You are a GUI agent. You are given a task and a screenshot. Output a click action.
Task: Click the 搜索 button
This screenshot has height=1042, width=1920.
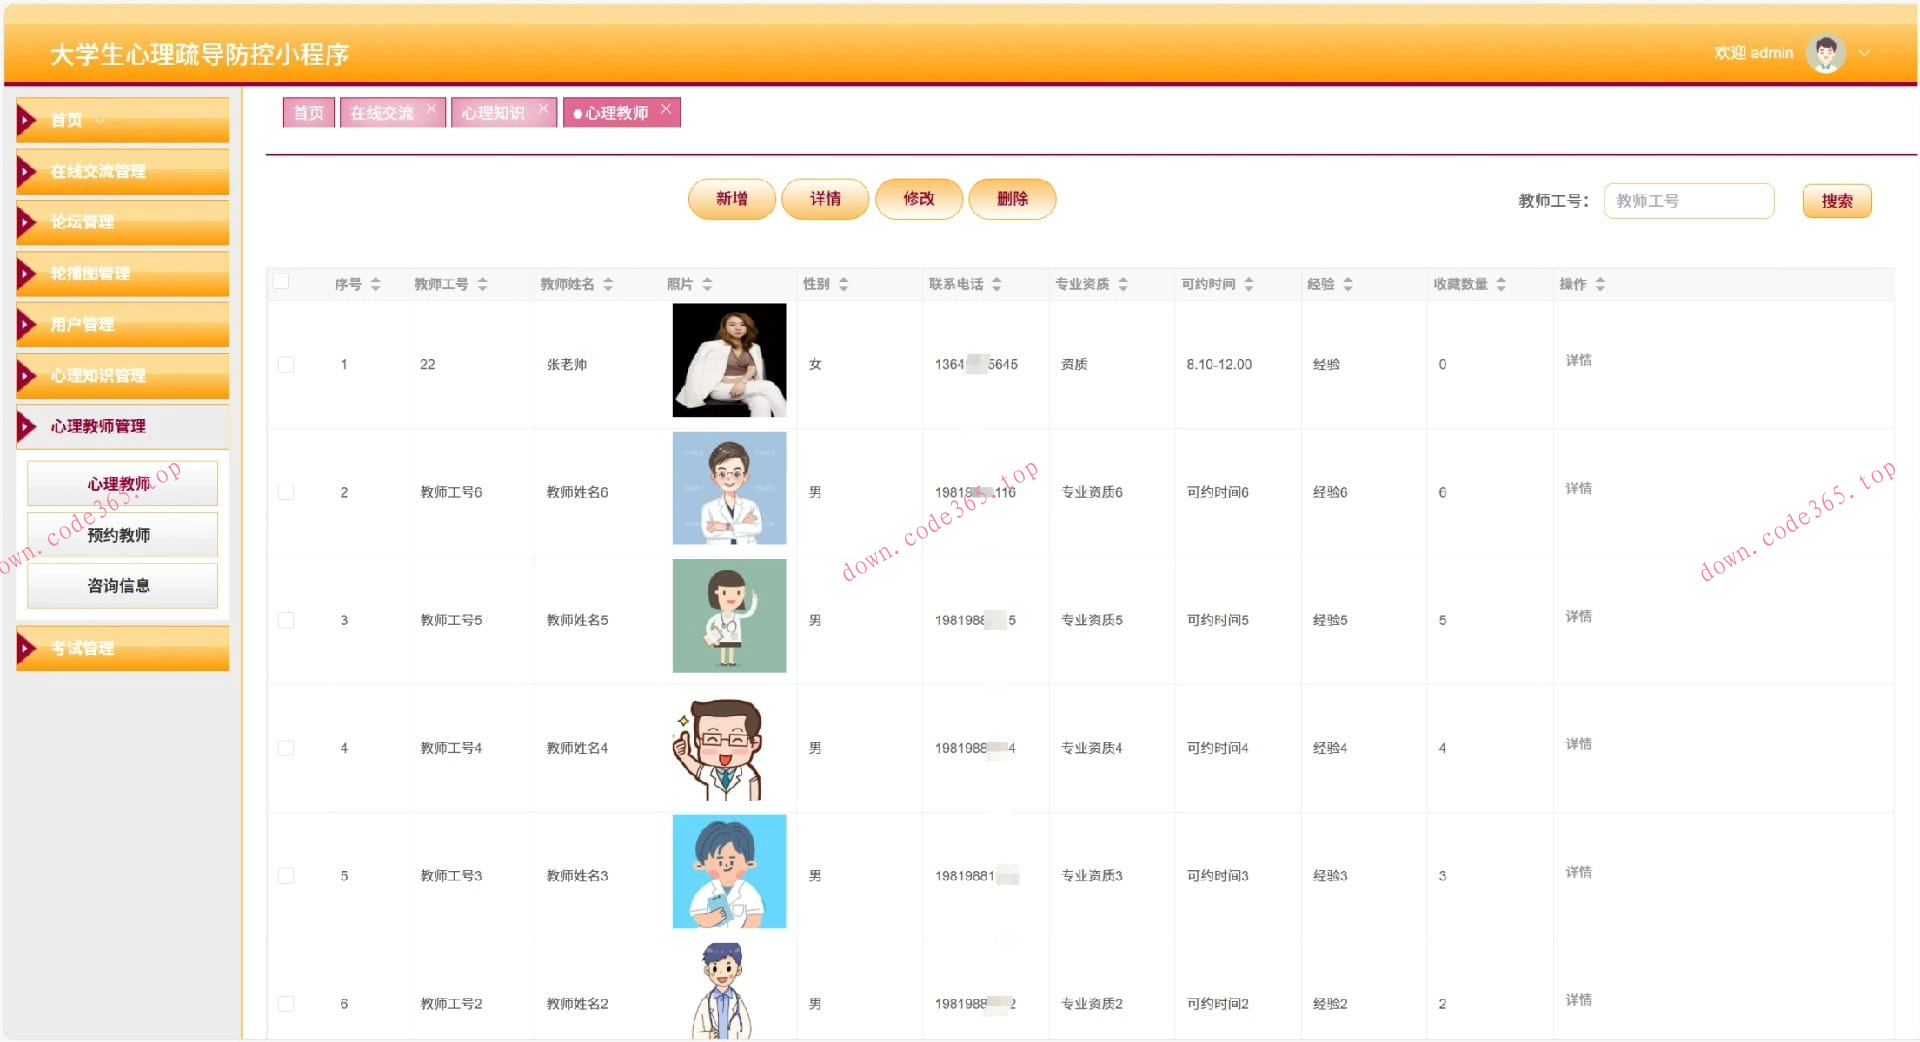(1837, 201)
